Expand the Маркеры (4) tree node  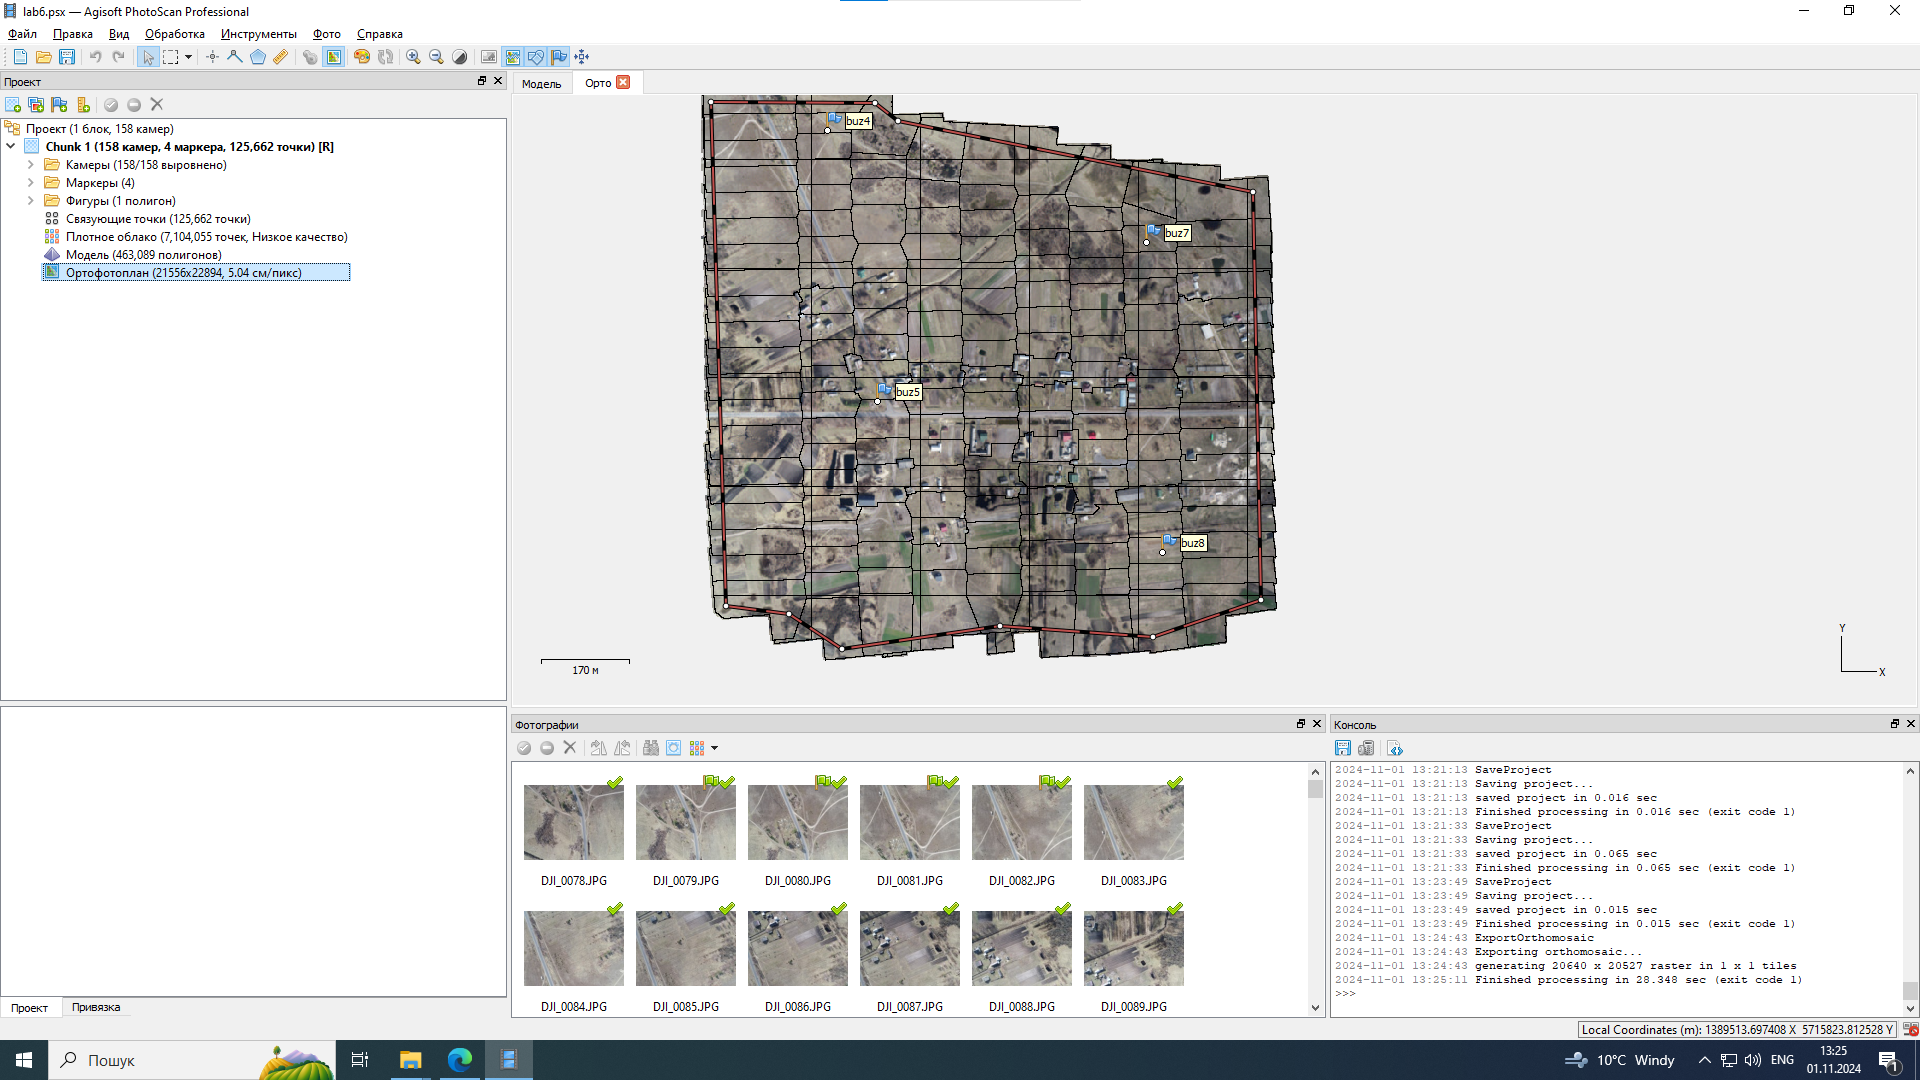tap(31, 183)
